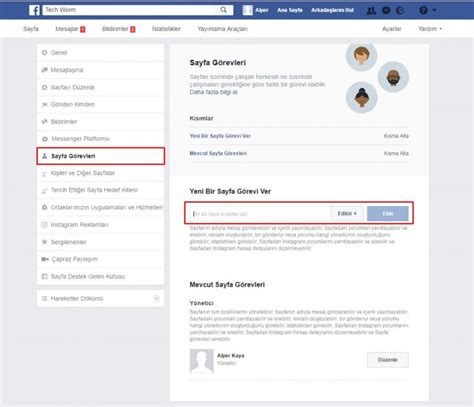Open the Editör role dropdown
This screenshot has width=474, height=407.
pyautogui.click(x=347, y=213)
